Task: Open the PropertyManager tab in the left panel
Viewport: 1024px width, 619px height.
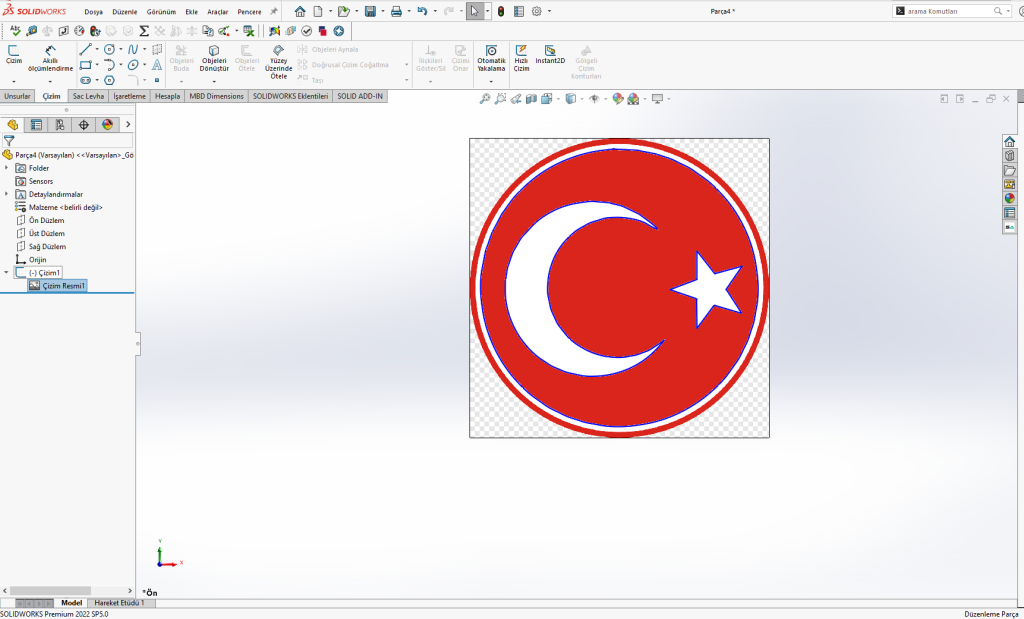Action: [37, 125]
